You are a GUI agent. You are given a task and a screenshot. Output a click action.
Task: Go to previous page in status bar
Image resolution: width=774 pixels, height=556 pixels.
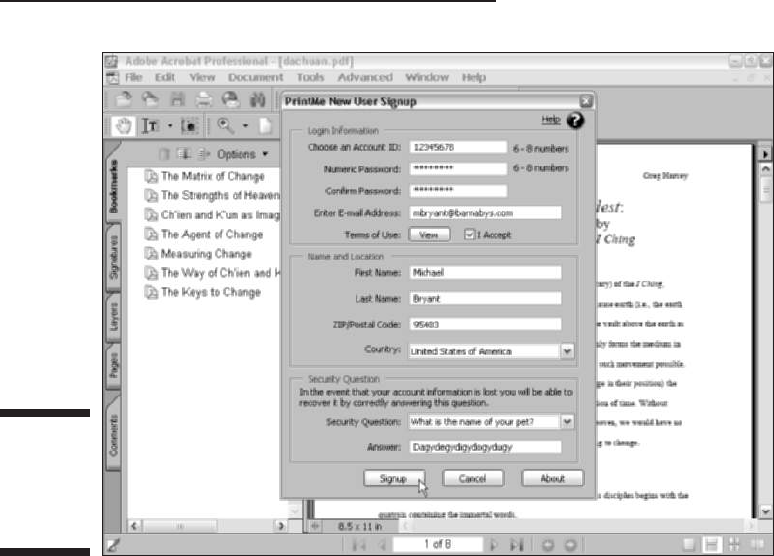click(381, 545)
